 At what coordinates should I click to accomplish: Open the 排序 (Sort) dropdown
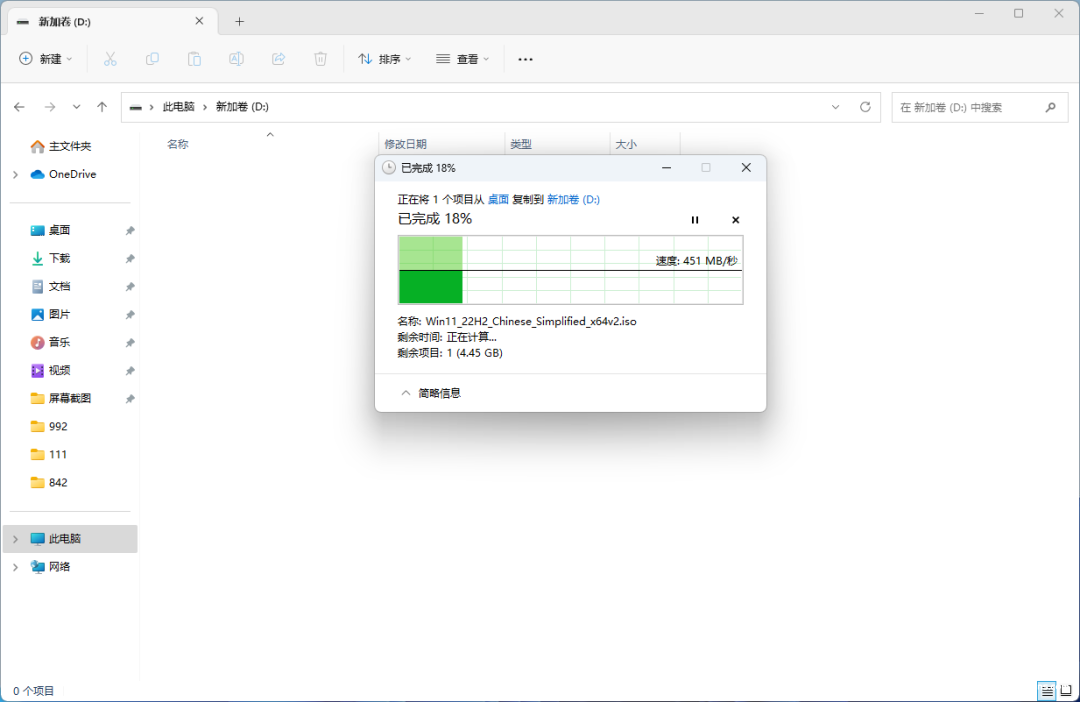[384, 59]
